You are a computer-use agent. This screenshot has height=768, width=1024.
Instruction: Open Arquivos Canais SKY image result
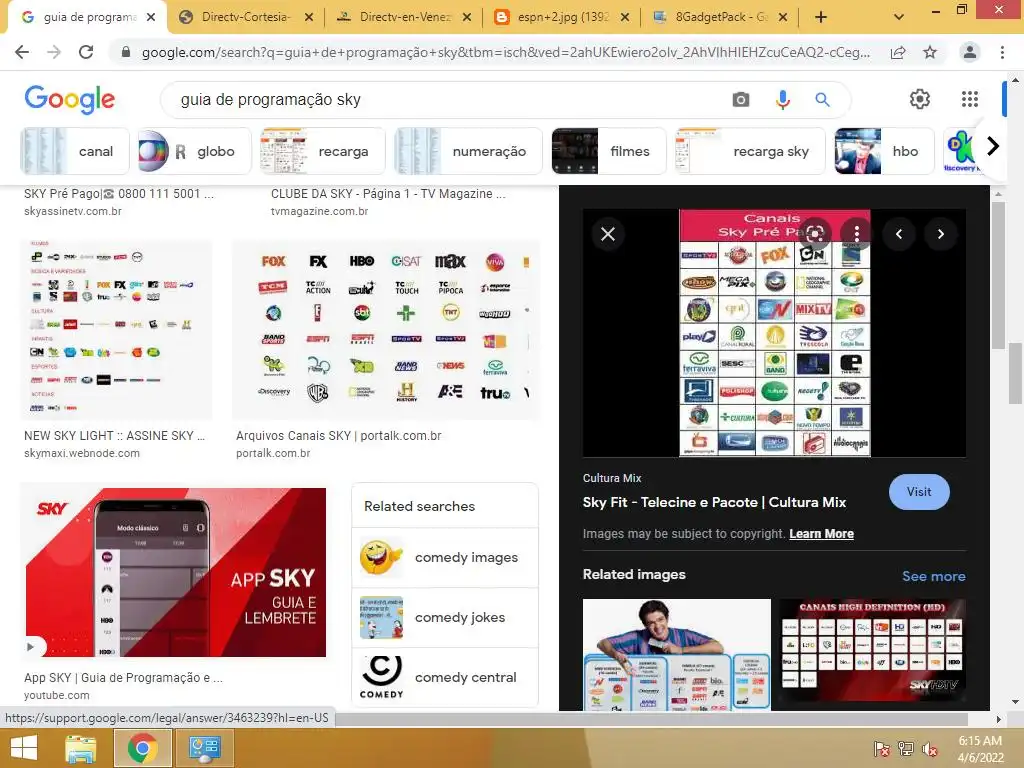385,330
